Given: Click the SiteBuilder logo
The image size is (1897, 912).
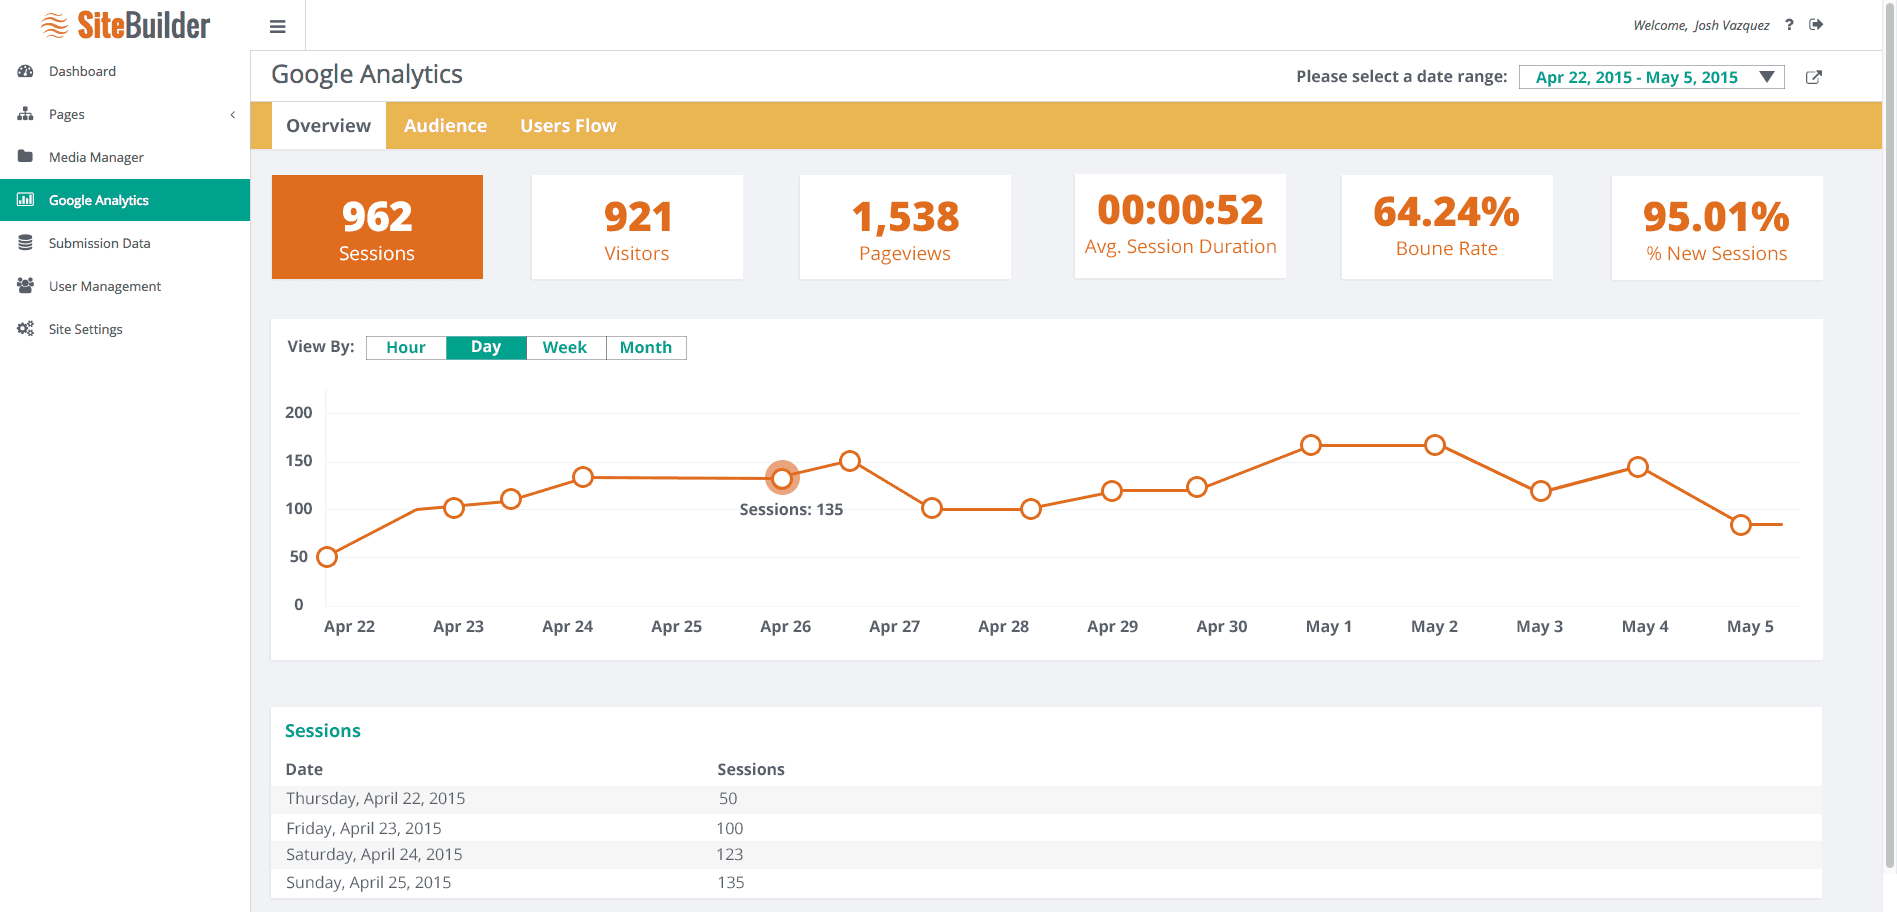Looking at the screenshot, I should tap(125, 25).
